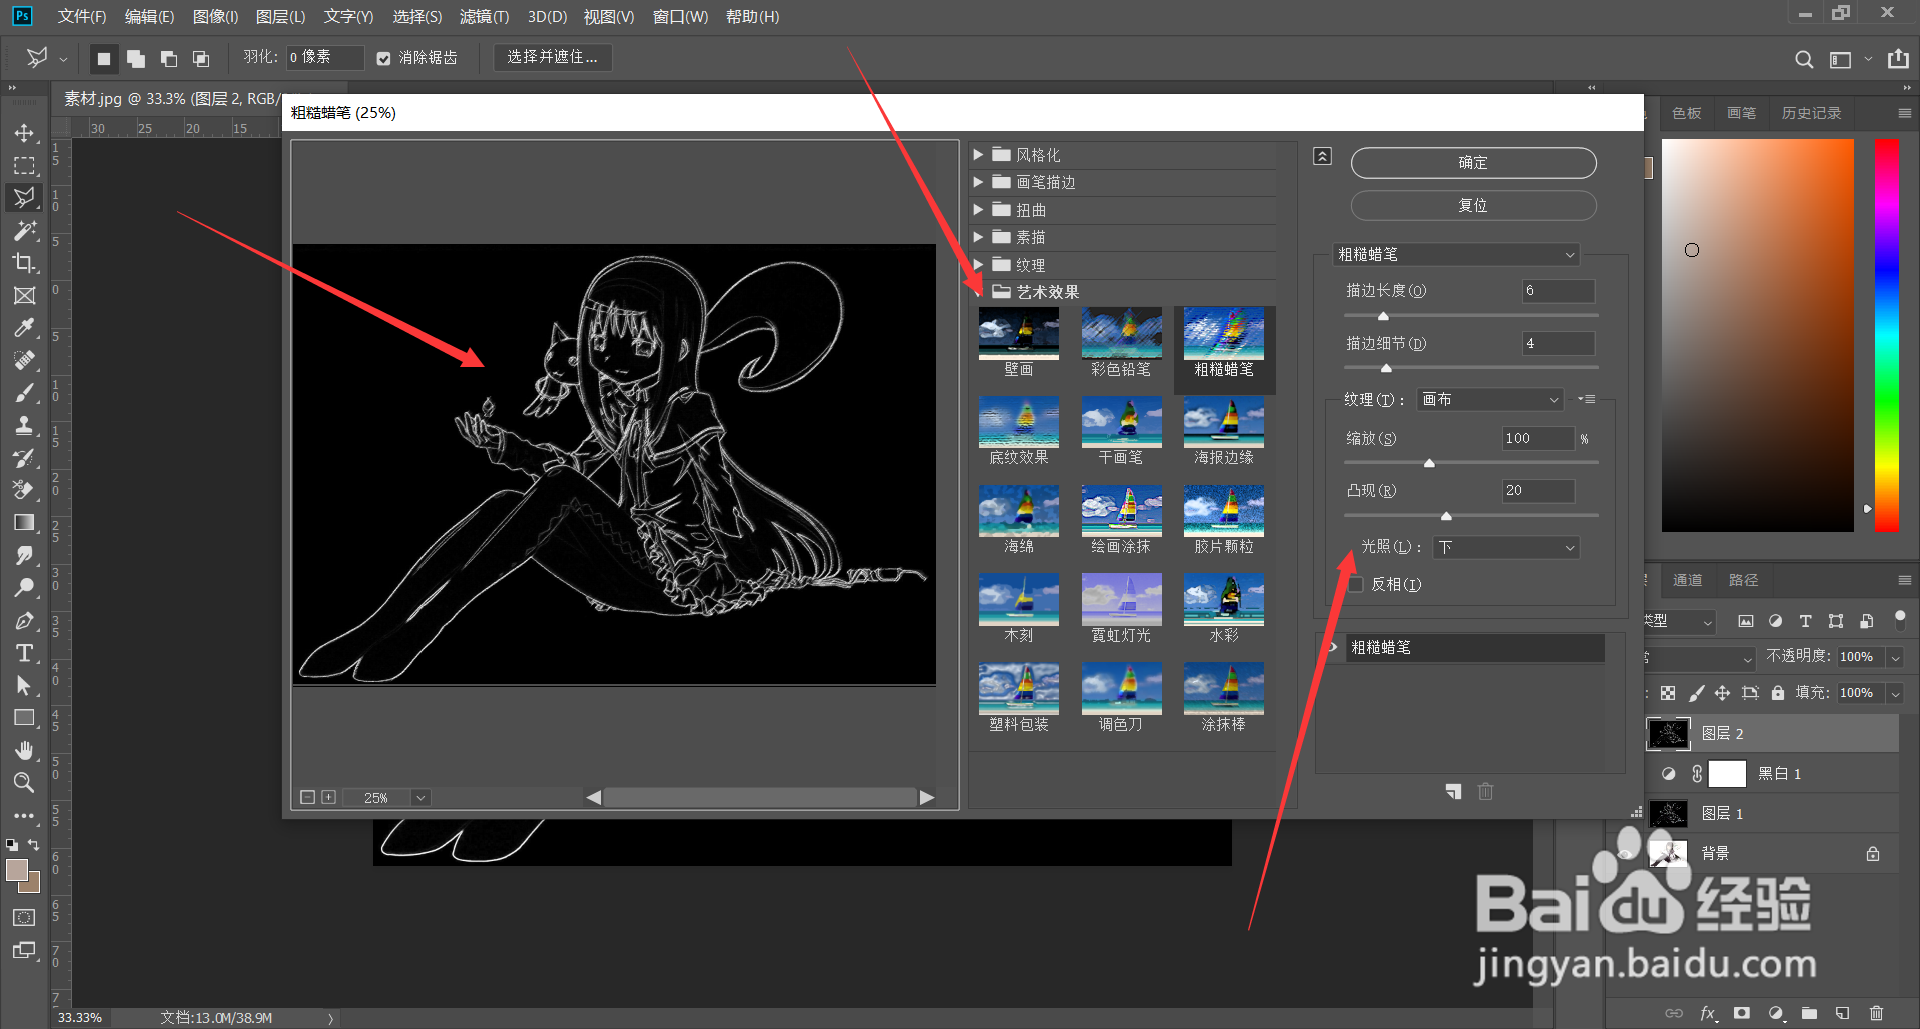This screenshot has width=1920, height=1029.
Task: Select the History Brush tool
Action: tap(24, 458)
